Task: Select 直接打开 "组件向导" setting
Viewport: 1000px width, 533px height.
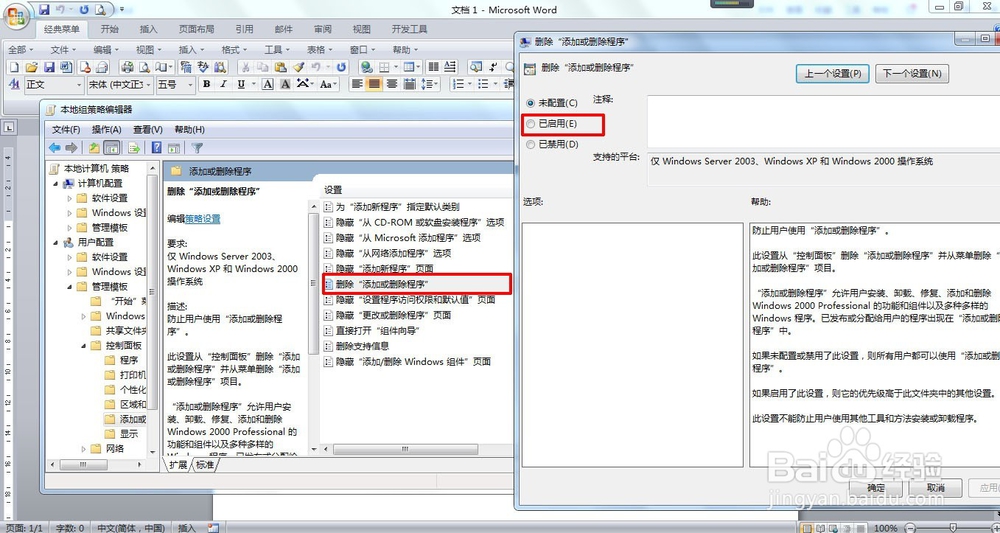Action: click(371, 331)
